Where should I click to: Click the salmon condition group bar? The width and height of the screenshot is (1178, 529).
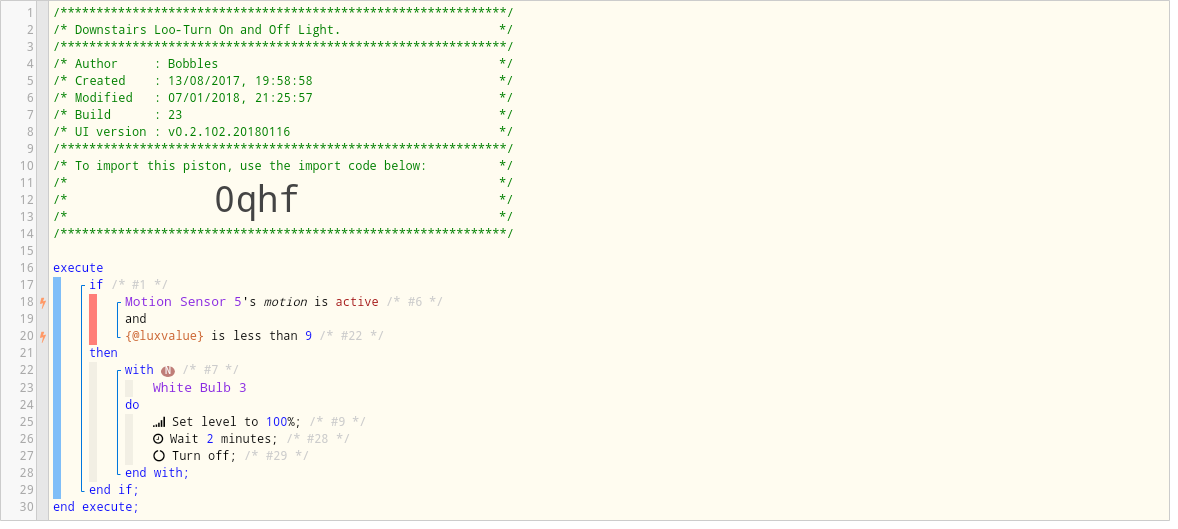(x=93, y=319)
